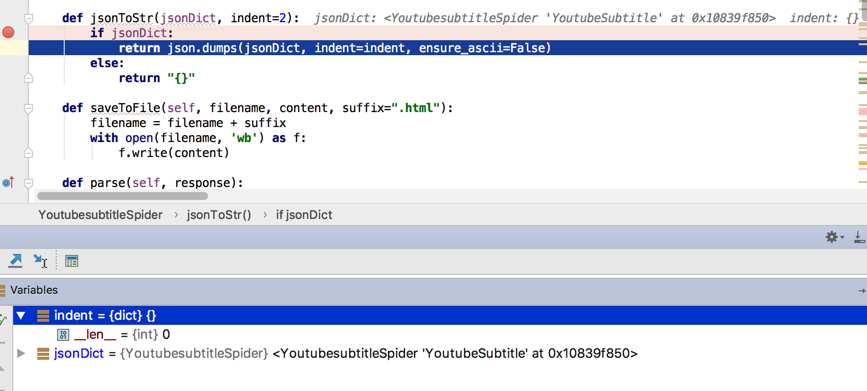Select YoutubesubtitleSpider in the breadcrumb bar
The image size is (867, 391).
(x=100, y=215)
